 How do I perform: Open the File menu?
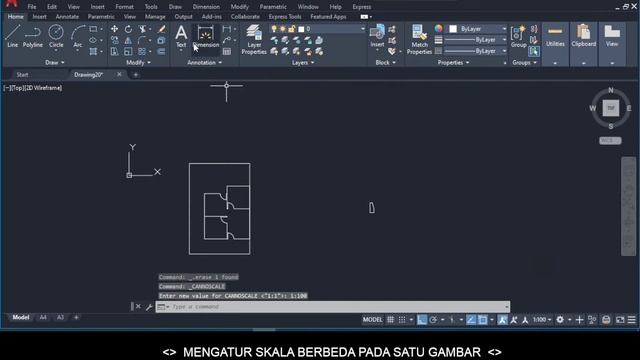click(31, 7)
